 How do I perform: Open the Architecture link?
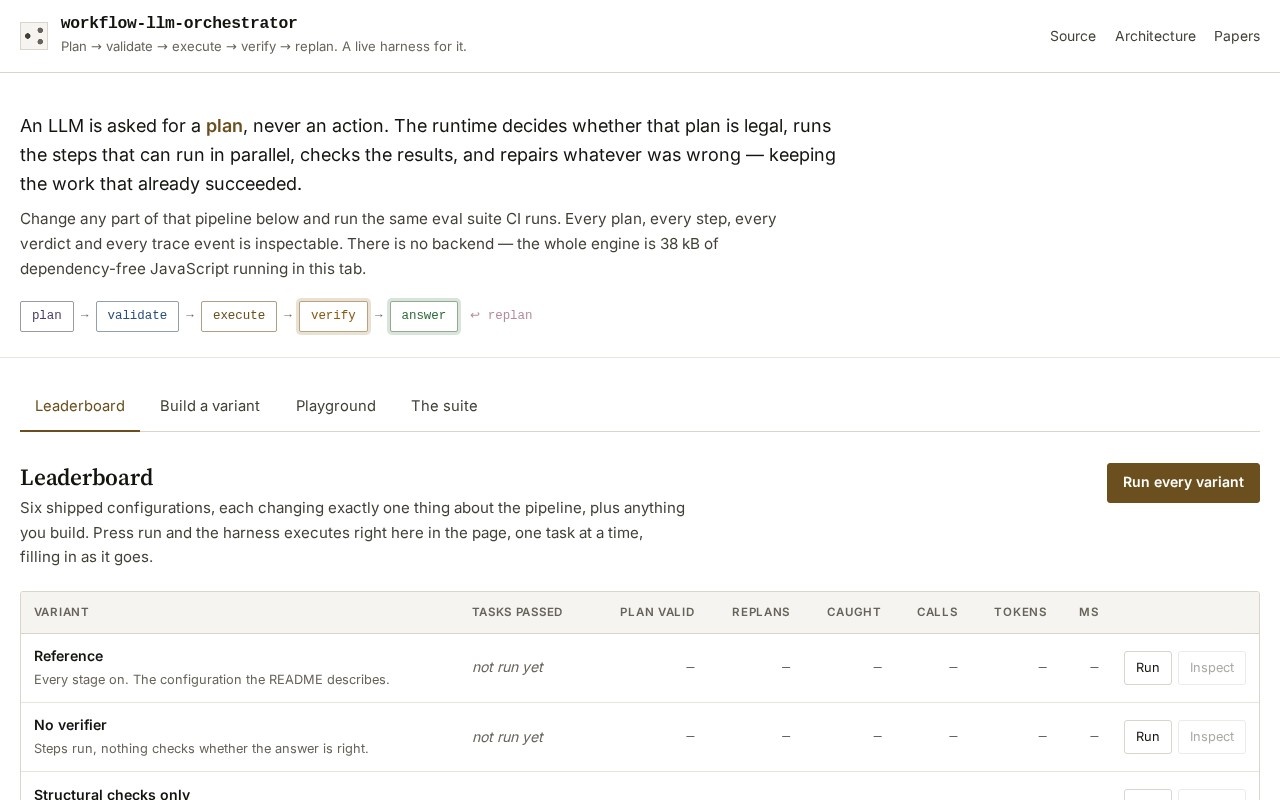point(1155,36)
